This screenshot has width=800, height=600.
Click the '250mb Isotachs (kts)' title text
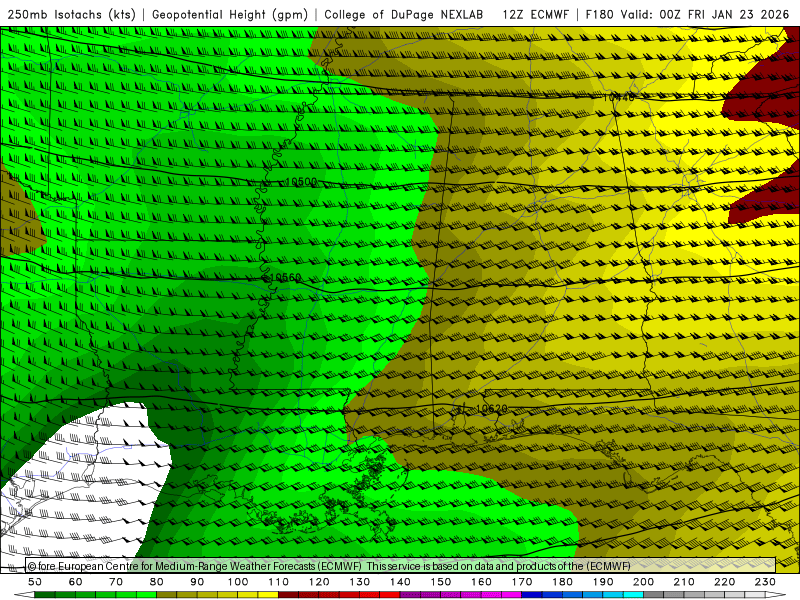[71, 14]
